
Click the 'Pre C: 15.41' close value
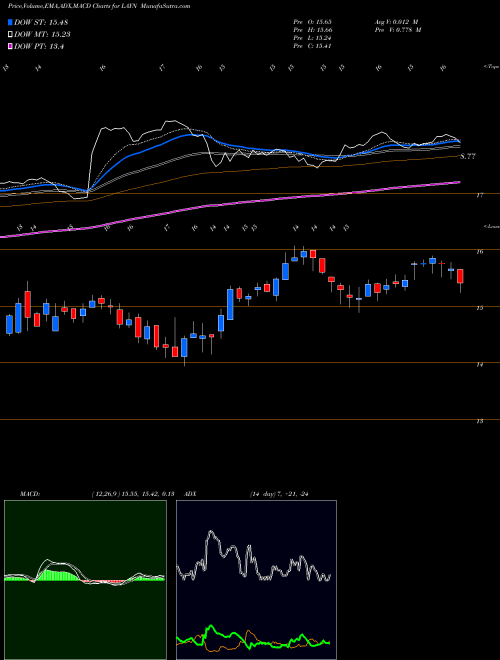[x=313, y=46]
